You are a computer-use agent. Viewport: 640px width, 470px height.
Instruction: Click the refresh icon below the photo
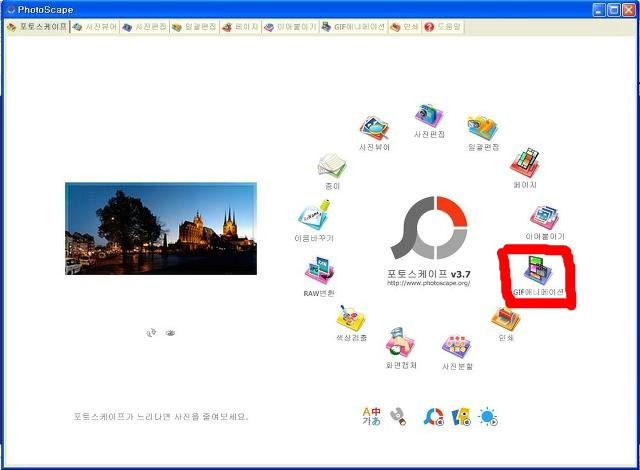coord(151,333)
